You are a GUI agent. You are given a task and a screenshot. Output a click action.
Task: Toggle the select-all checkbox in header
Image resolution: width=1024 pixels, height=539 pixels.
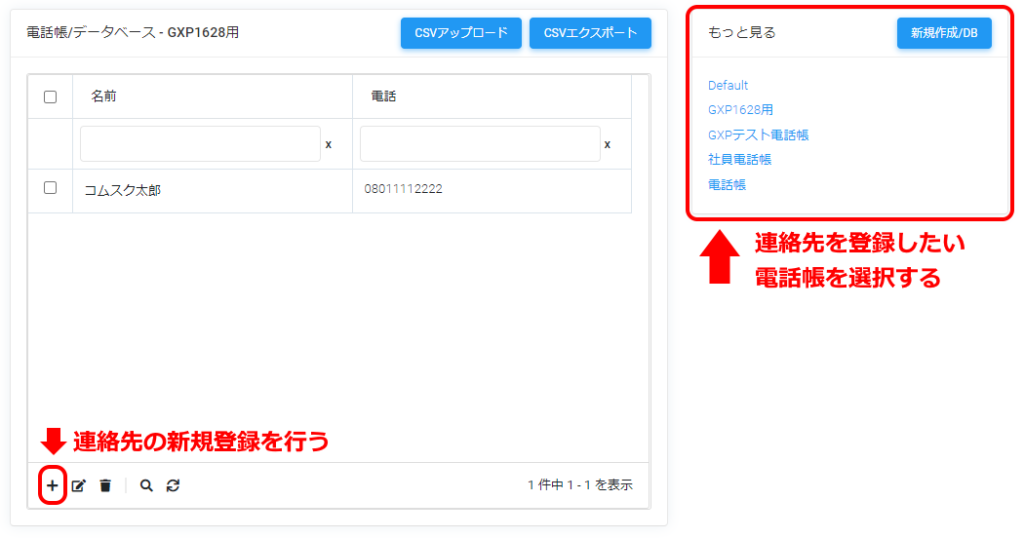click(50, 97)
